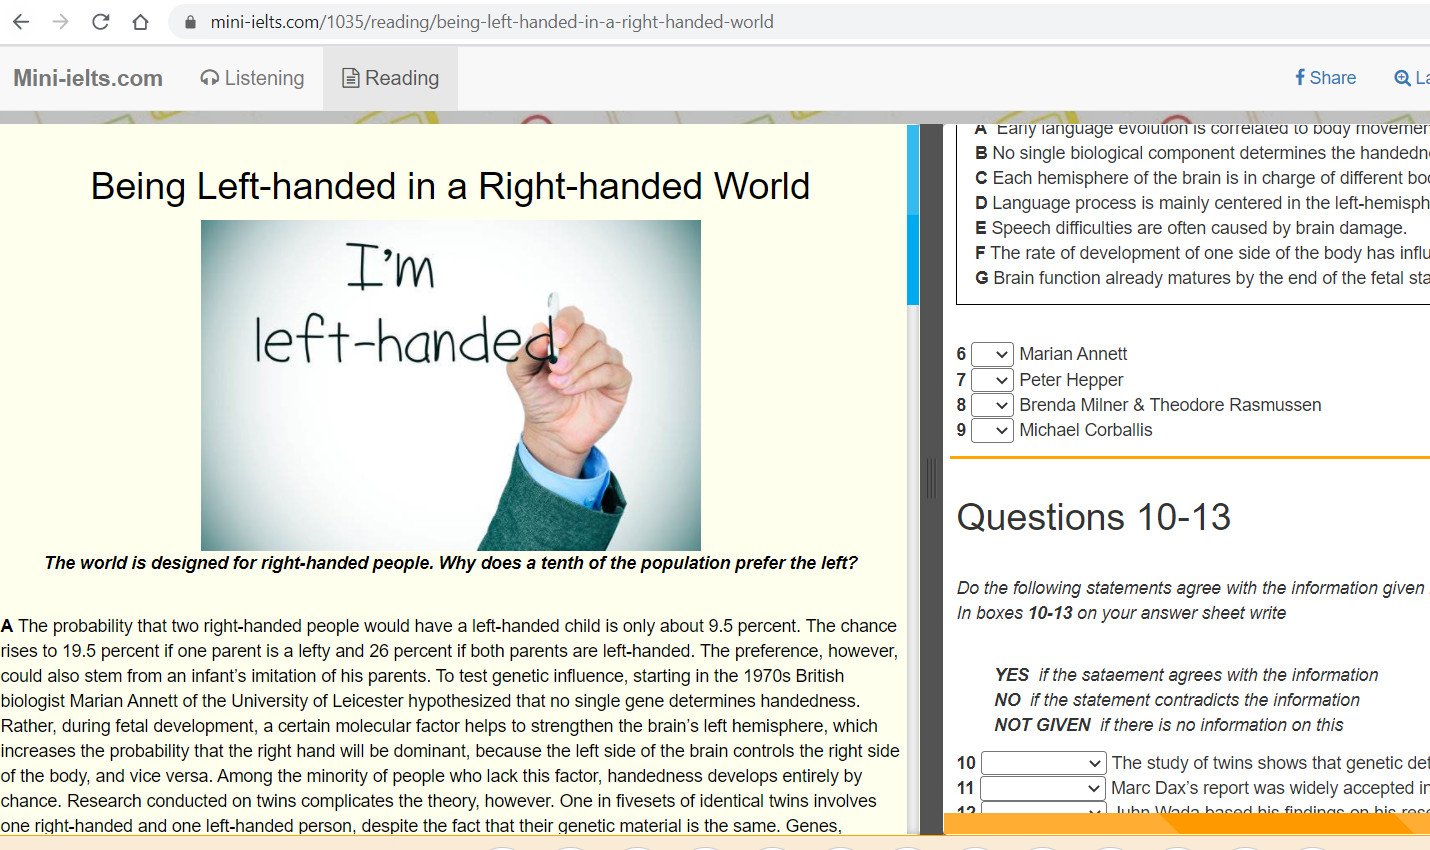Select answer dropdown for Michael Corballis
1430x850 pixels.
(992, 430)
